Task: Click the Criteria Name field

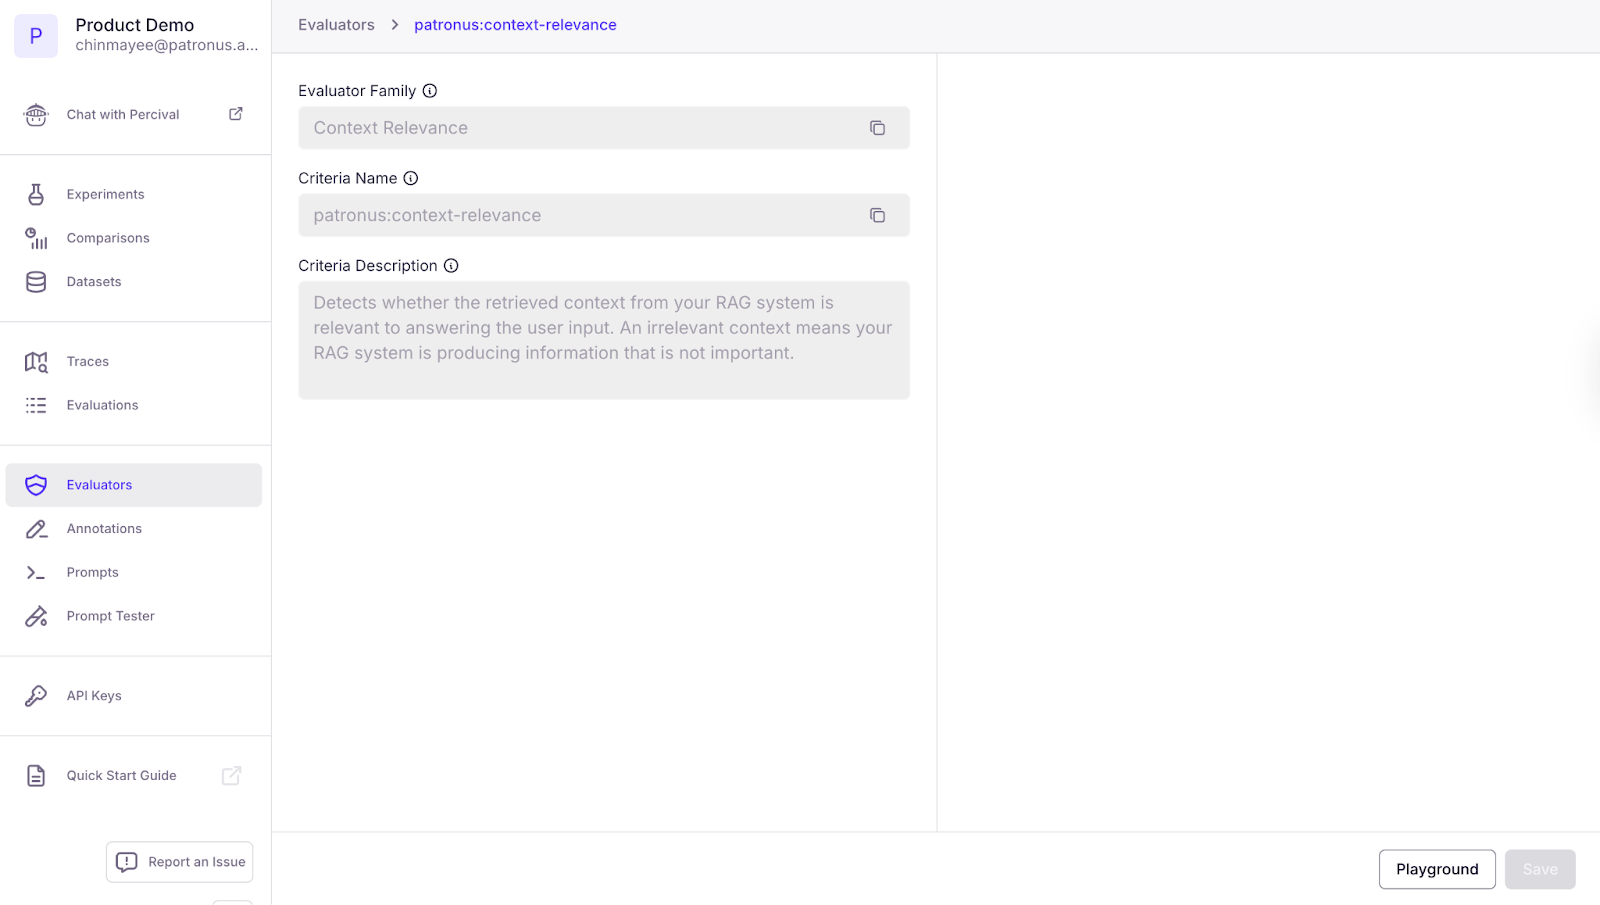Action: tap(604, 215)
